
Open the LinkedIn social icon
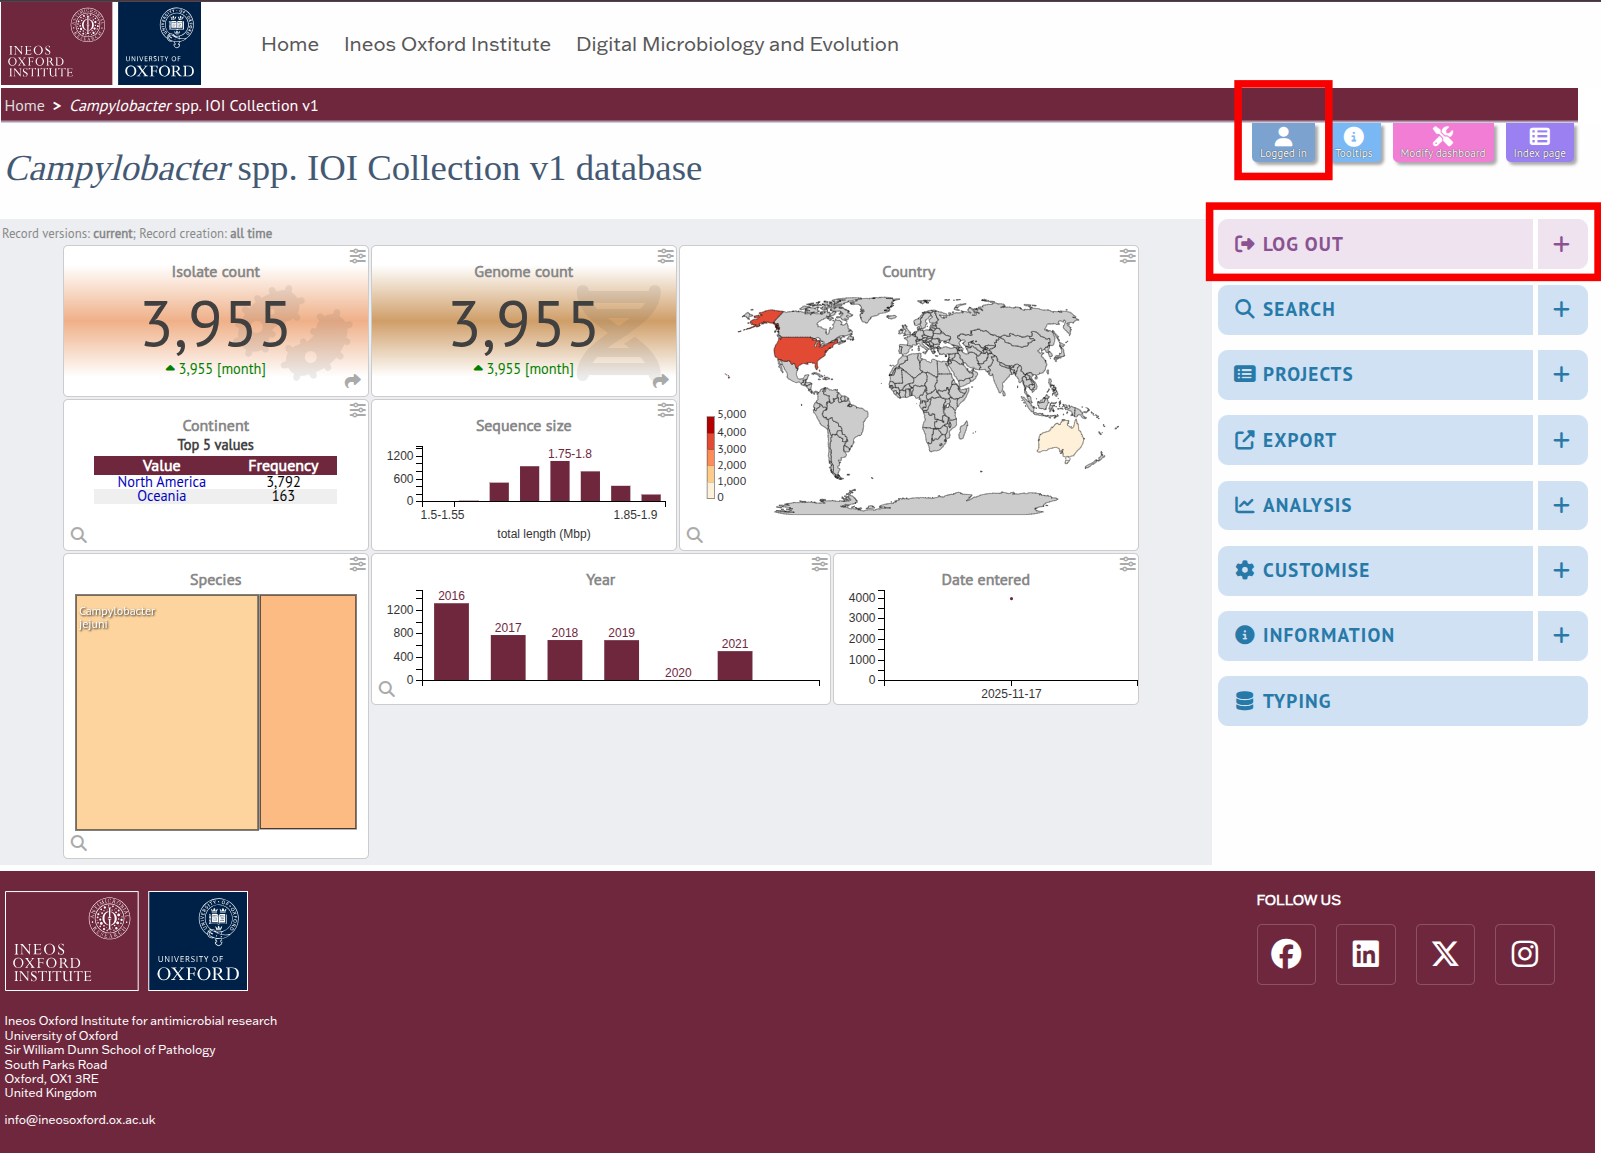pyautogui.click(x=1365, y=954)
